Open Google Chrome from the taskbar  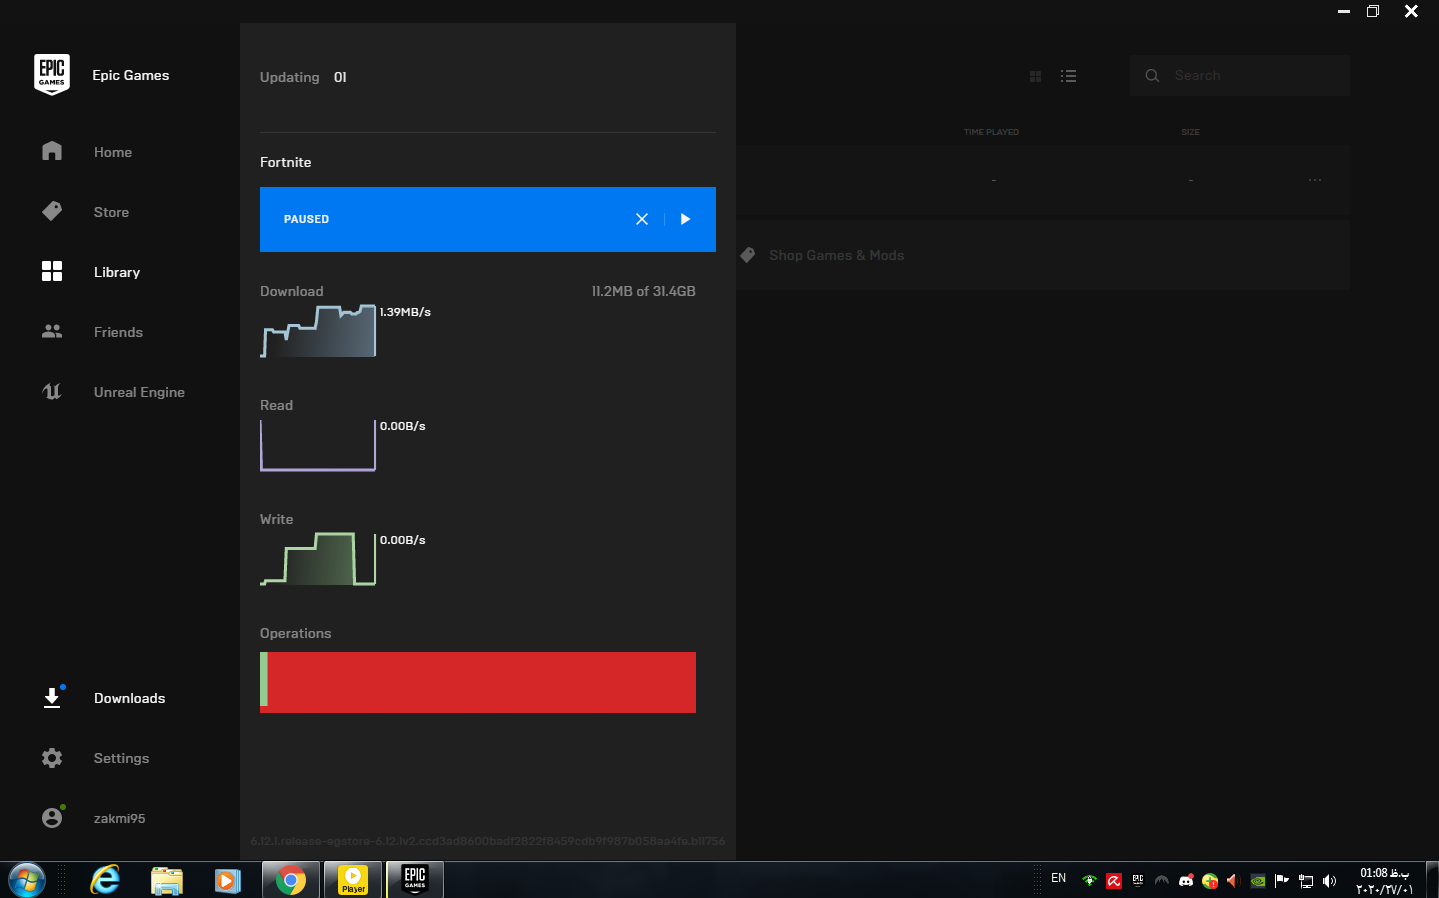pos(291,880)
